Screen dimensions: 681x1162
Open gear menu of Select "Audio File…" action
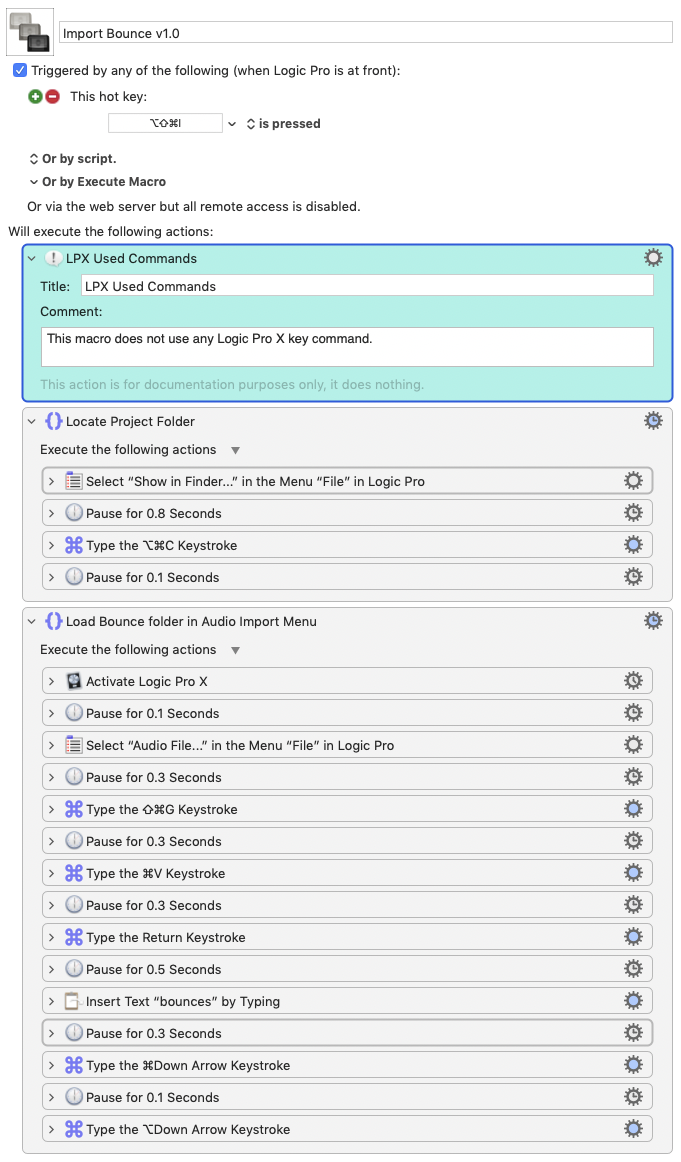633,744
